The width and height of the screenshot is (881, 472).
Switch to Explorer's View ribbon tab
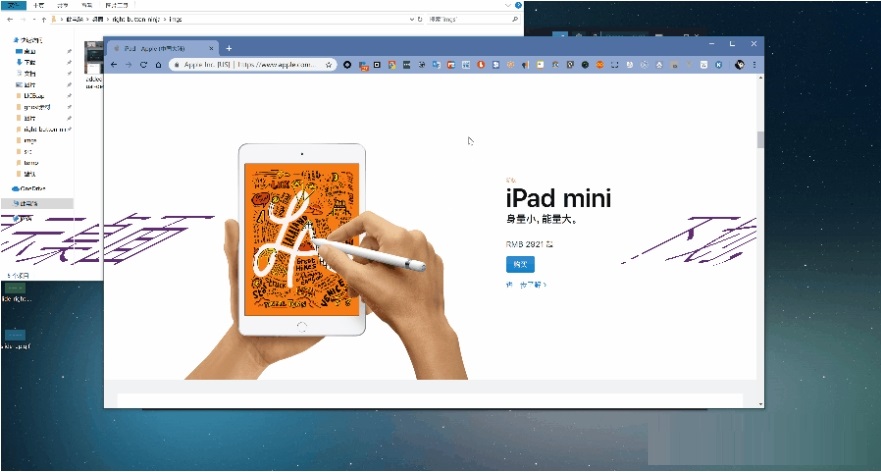click(87, 5)
